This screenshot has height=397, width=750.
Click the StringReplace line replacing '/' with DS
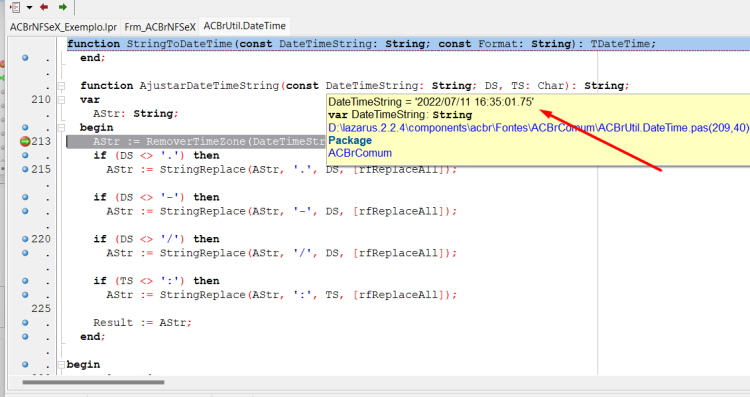281,253
